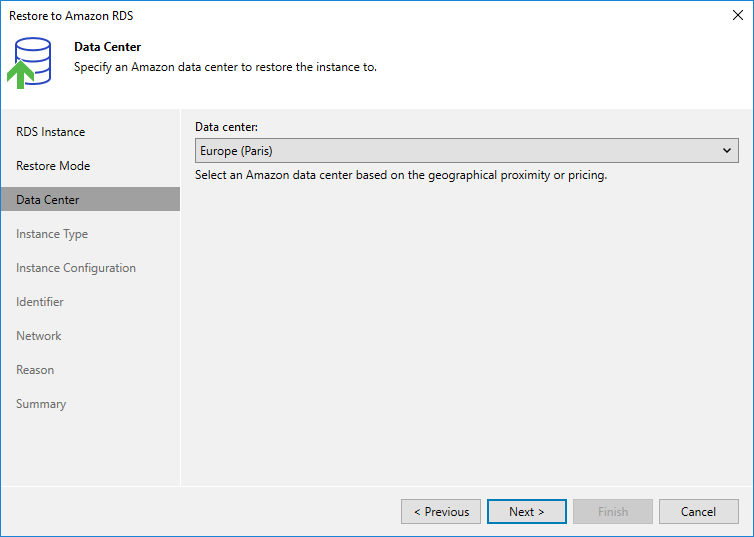This screenshot has height=537, width=754.
Task: Click the Restore to Amazon RDS title bar
Action: click(300, 15)
